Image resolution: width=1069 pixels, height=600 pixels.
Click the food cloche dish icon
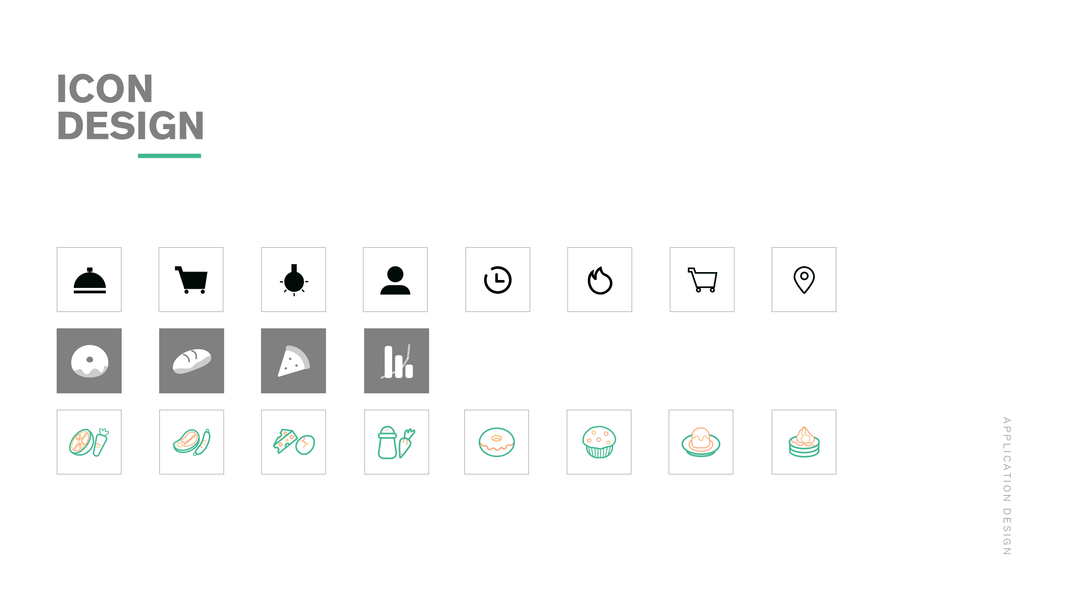(x=89, y=280)
